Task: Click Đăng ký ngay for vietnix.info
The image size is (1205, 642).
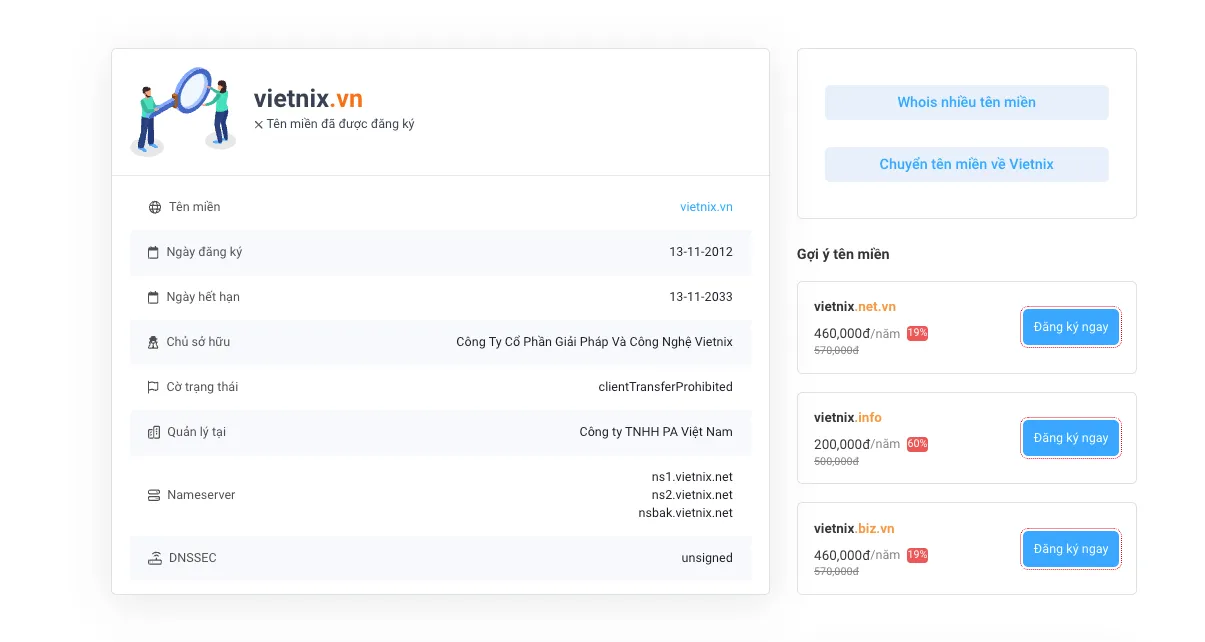Action: (1070, 438)
